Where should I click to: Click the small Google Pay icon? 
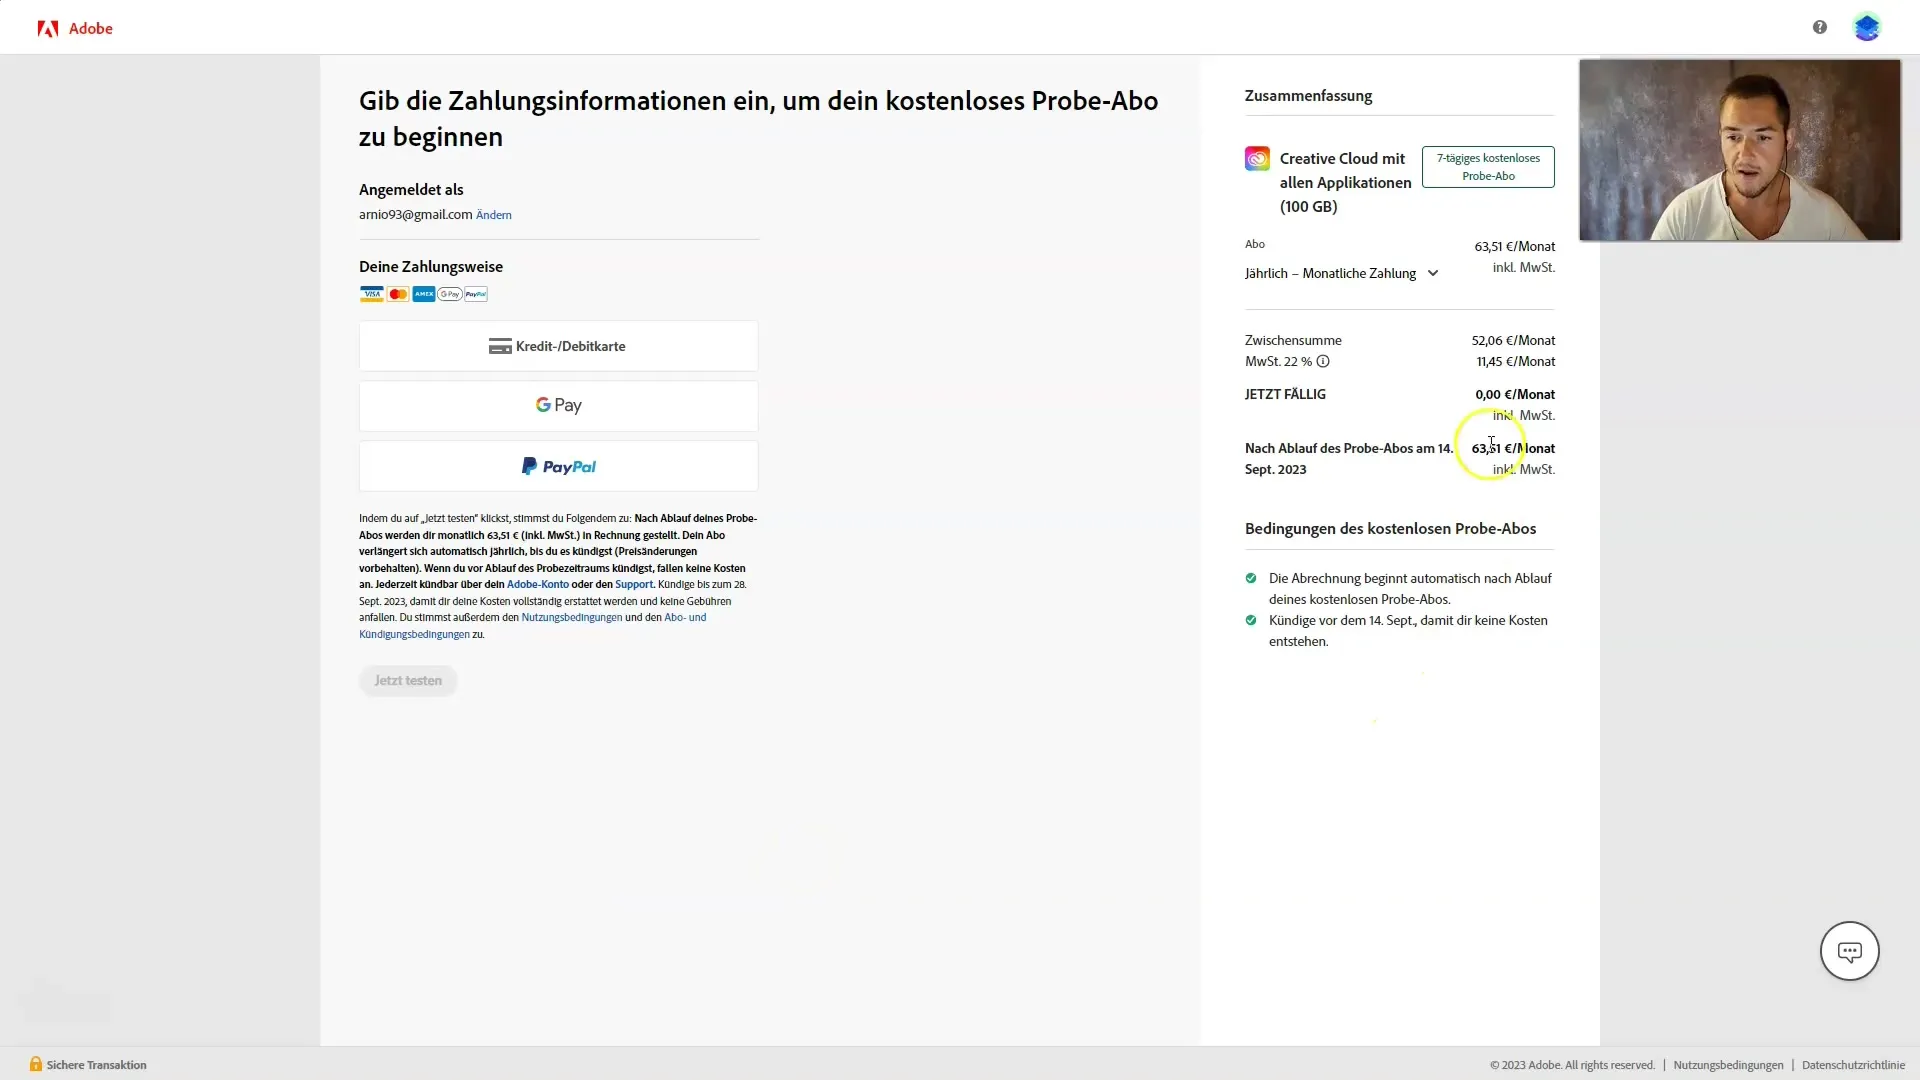tap(450, 294)
